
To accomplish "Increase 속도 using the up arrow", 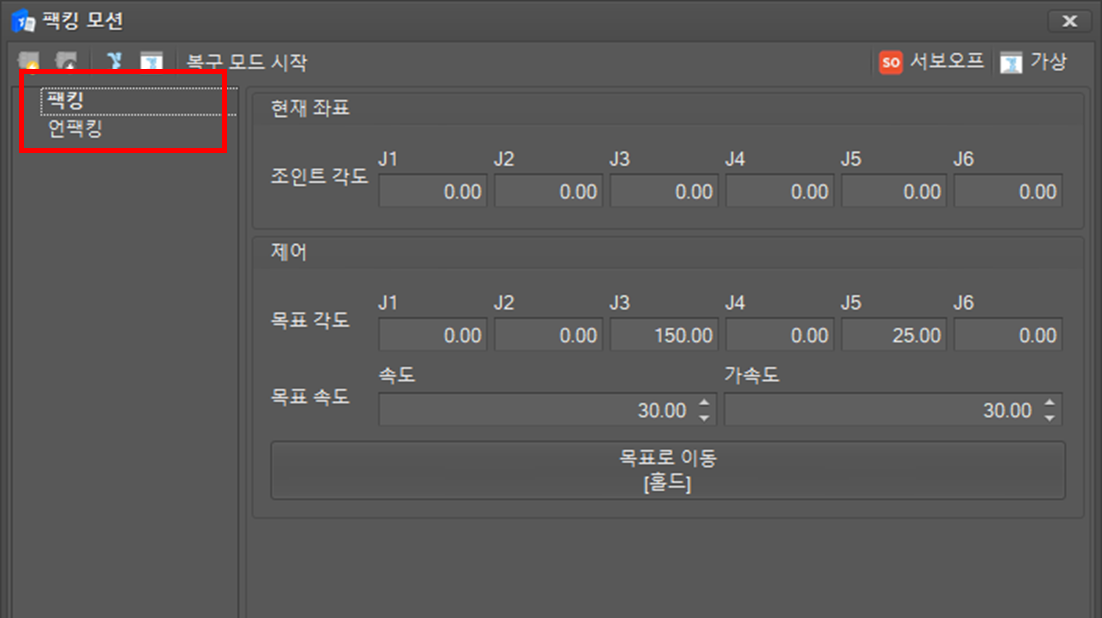I will (704, 404).
